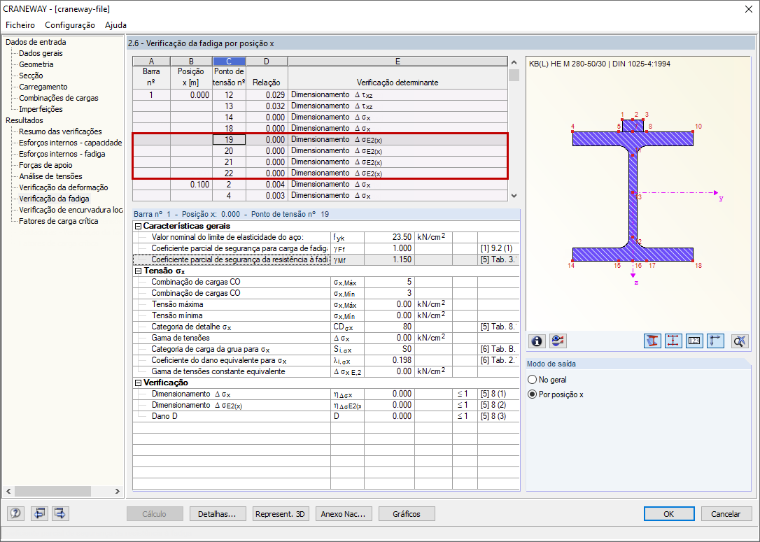Collapse the 'Características gerais' section
Viewport: 760px width, 542px height.
(x=138, y=226)
